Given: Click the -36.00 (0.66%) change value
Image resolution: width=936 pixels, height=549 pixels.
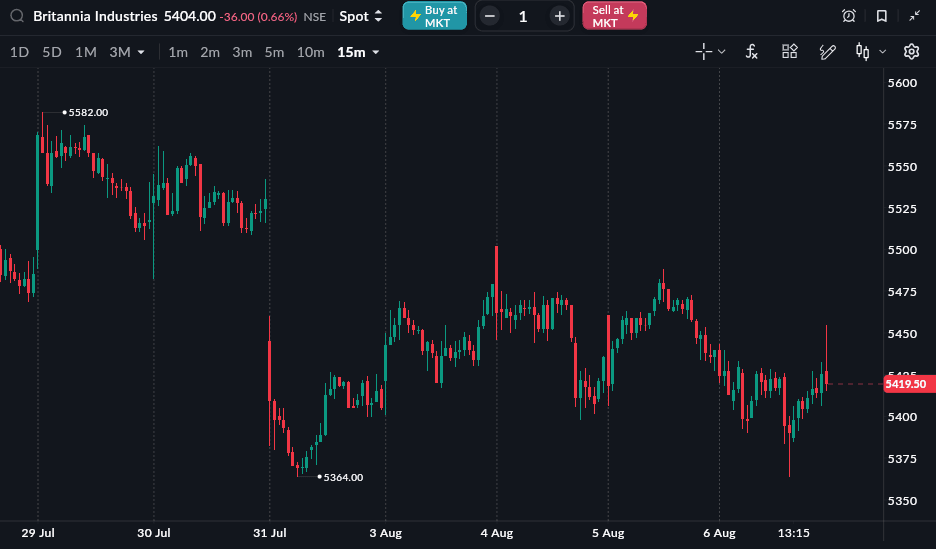Looking at the screenshot, I should 258,17.
